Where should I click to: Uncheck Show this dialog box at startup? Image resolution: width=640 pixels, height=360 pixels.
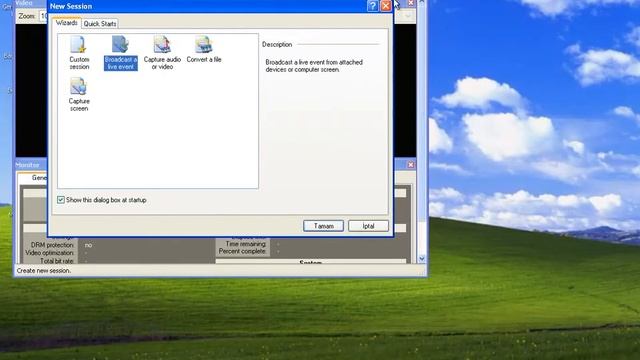click(x=61, y=200)
